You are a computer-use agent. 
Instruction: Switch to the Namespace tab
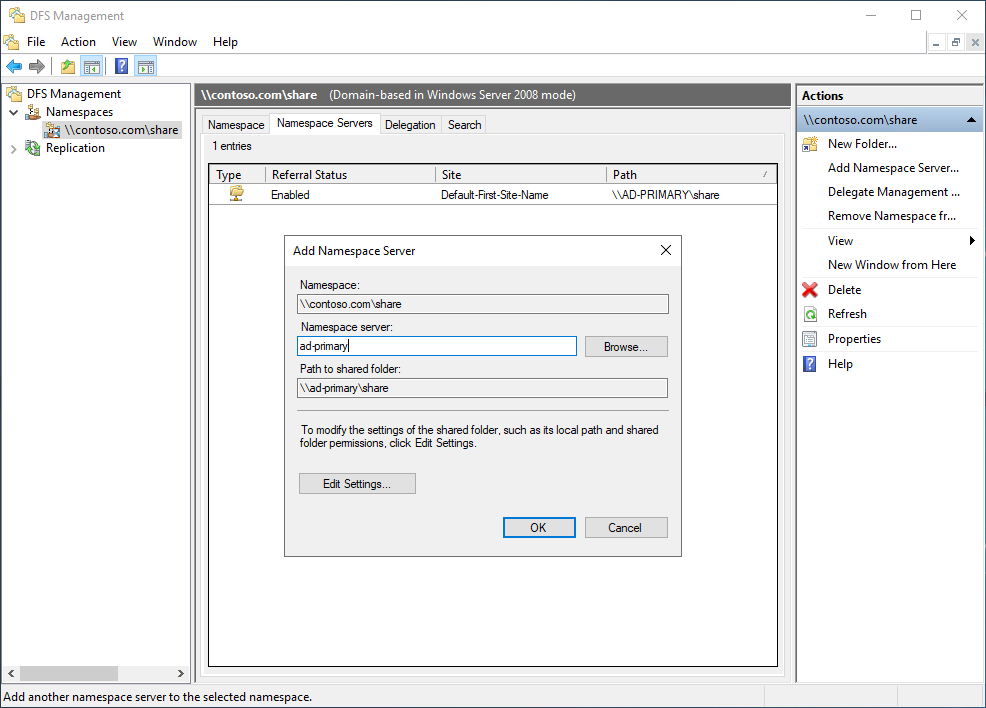pyautogui.click(x=236, y=125)
